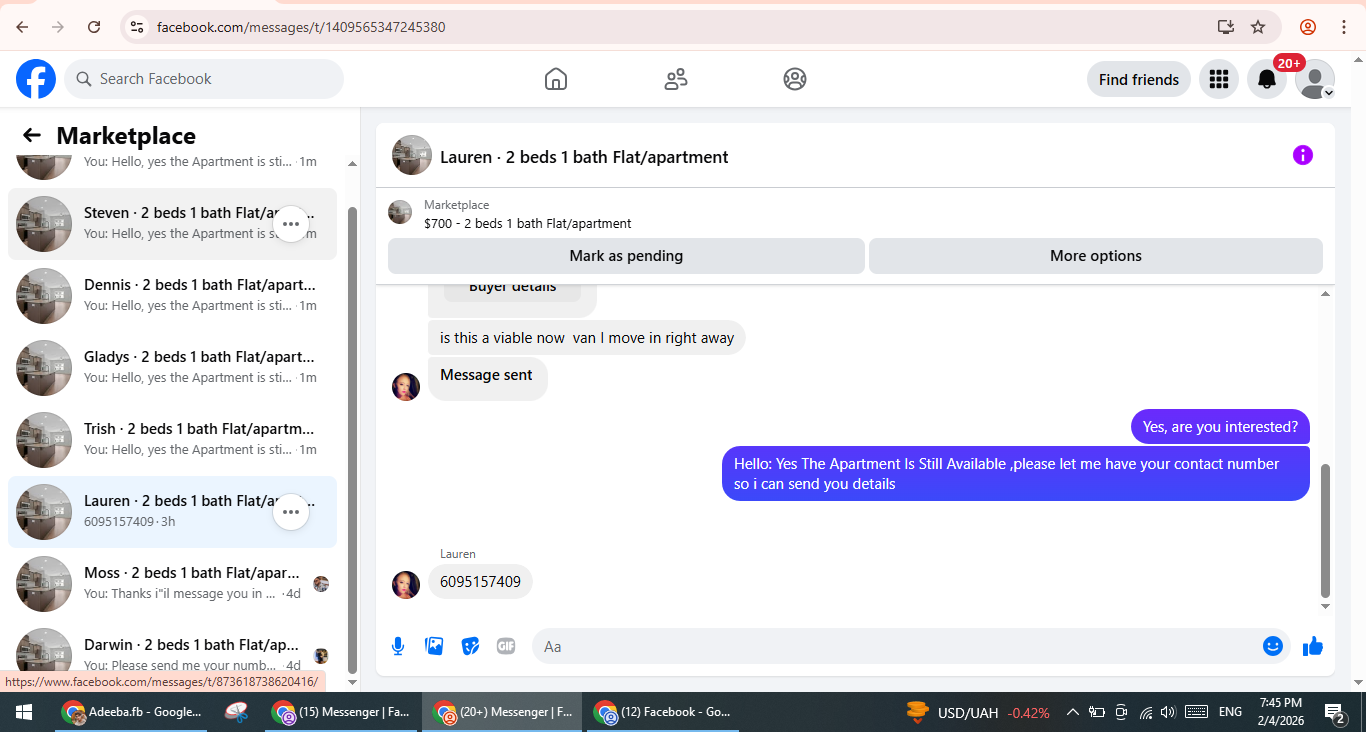Viewport: 1366px width, 732px height.
Task: Open the notifications bell icon
Action: pyautogui.click(x=1267, y=79)
